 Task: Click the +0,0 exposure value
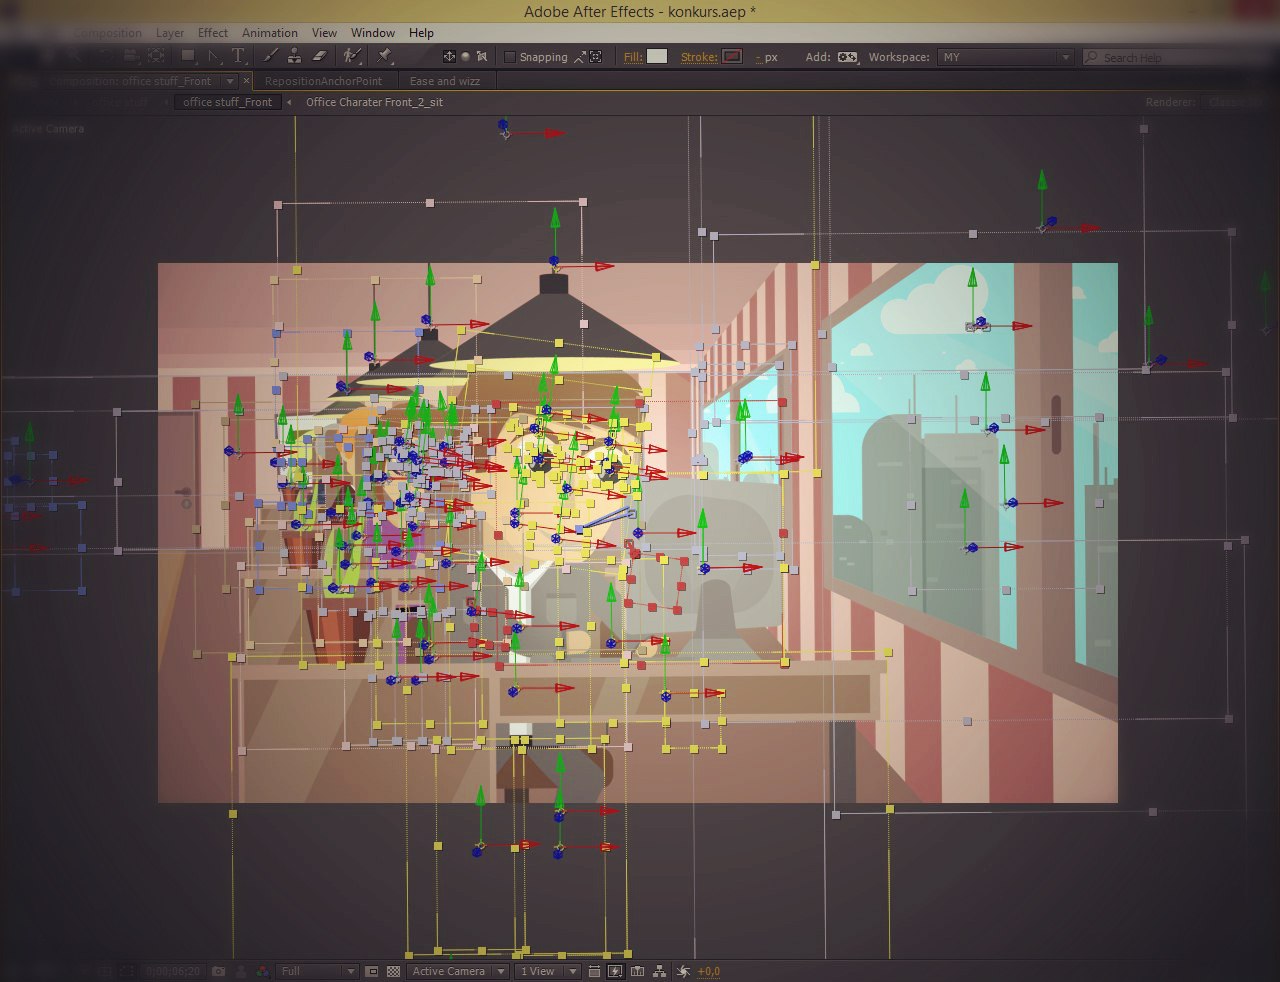pos(709,971)
